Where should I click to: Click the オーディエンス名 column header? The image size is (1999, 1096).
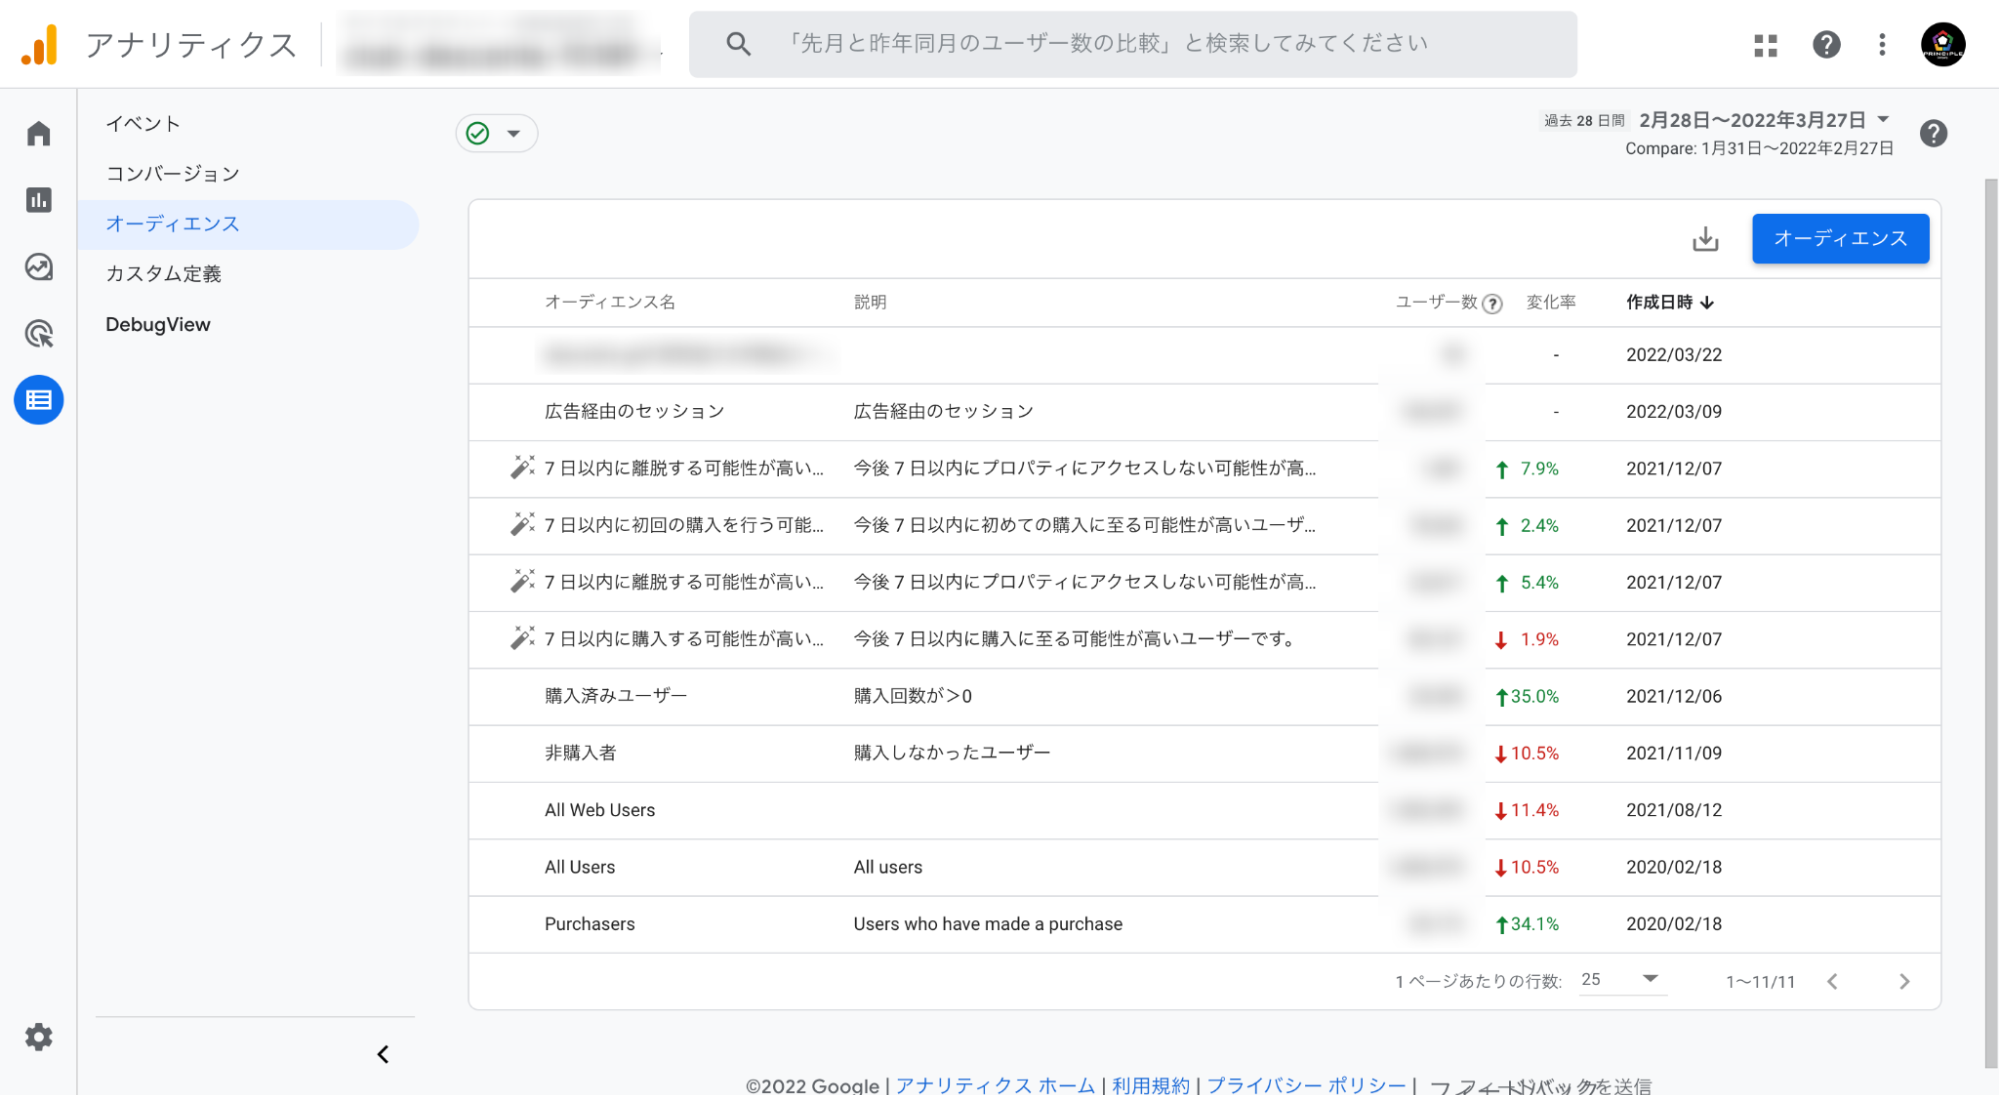point(609,303)
